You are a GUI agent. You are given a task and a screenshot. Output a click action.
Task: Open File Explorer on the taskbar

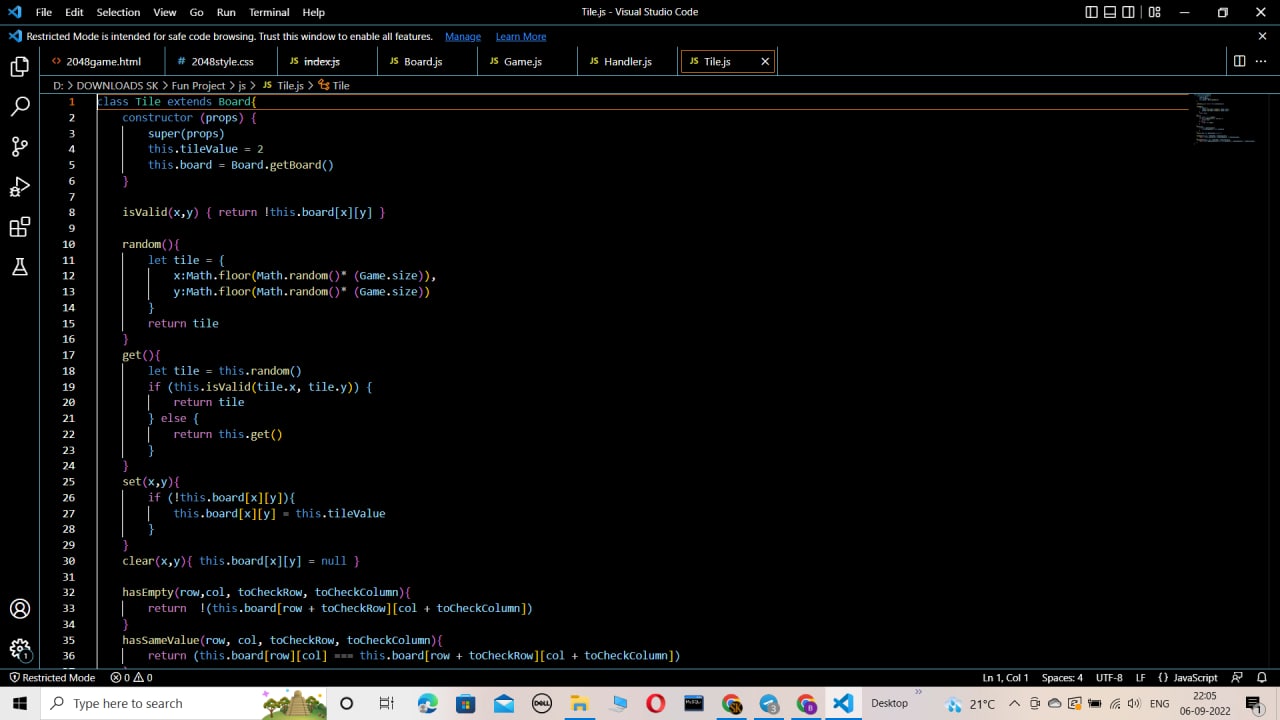(580, 703)
